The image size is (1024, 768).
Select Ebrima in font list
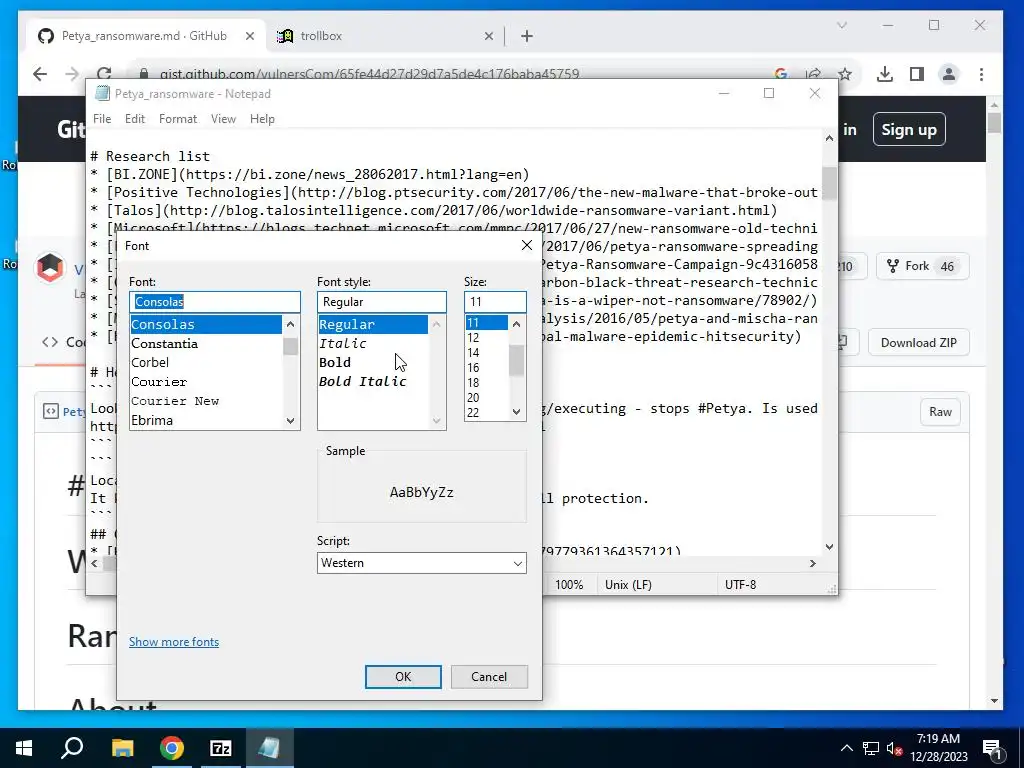206,420
